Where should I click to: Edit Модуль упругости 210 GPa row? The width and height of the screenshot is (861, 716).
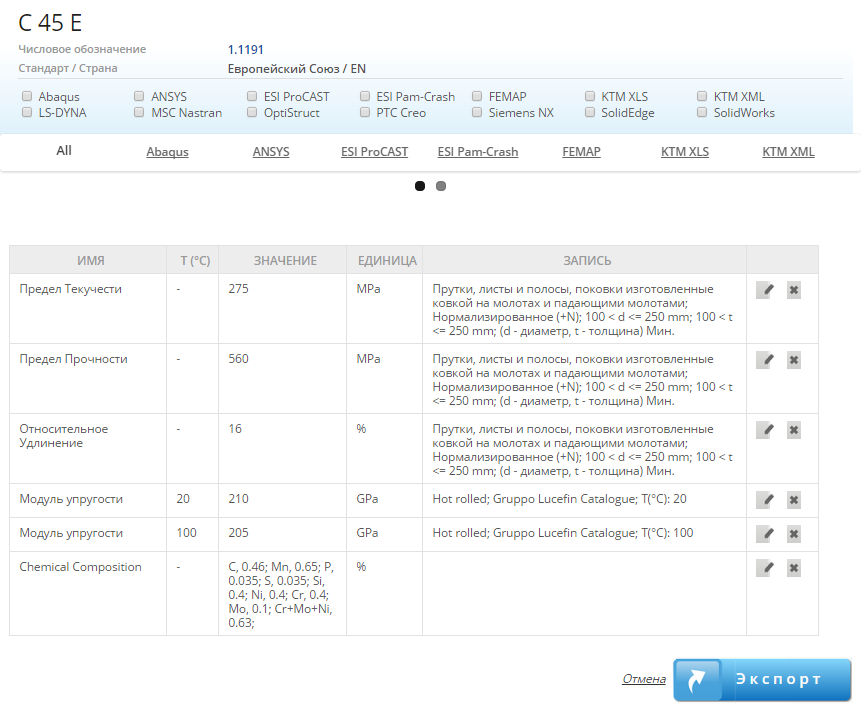[765, 500]
